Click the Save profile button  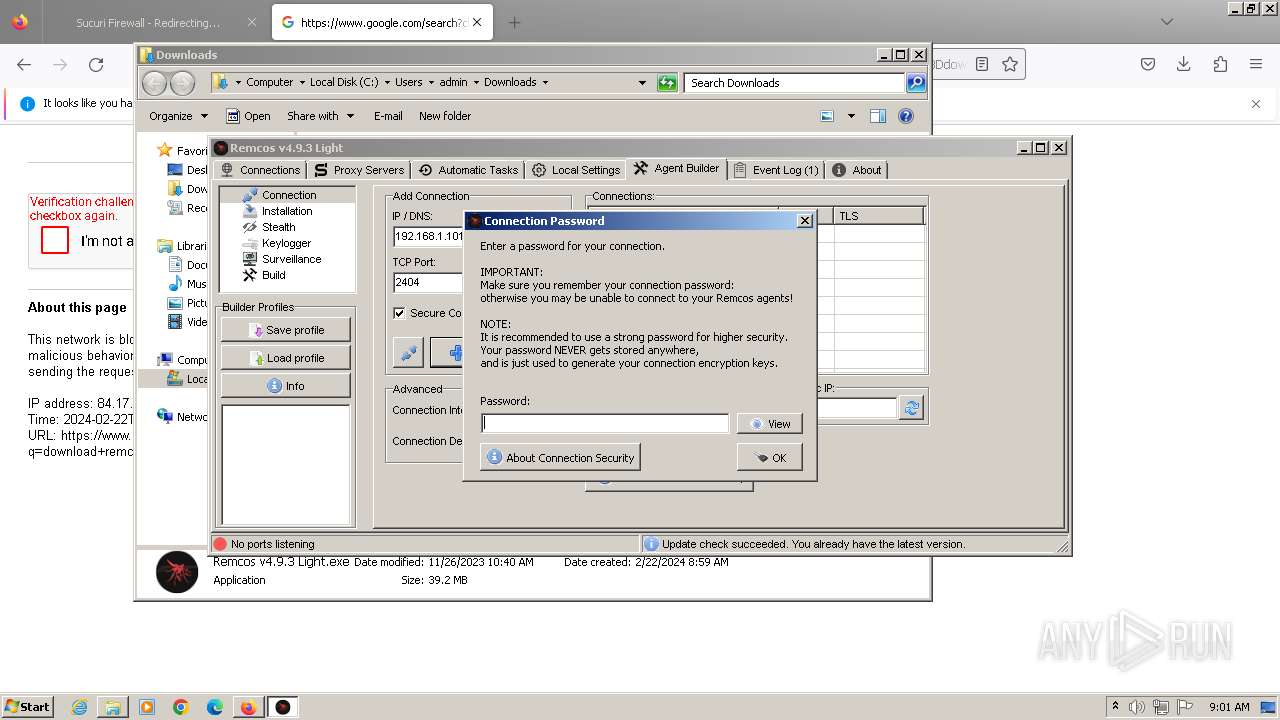tap(286, 330)
